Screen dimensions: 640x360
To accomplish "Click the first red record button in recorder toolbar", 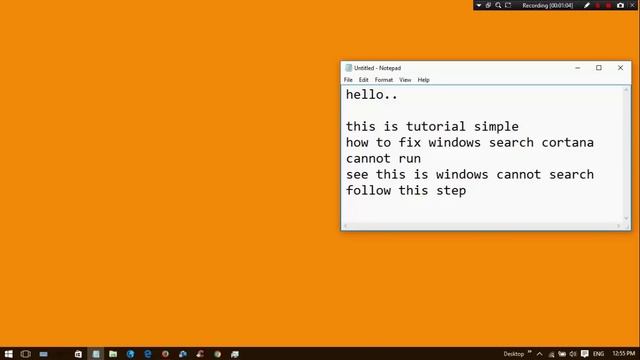I will click(x=598, y=5).
